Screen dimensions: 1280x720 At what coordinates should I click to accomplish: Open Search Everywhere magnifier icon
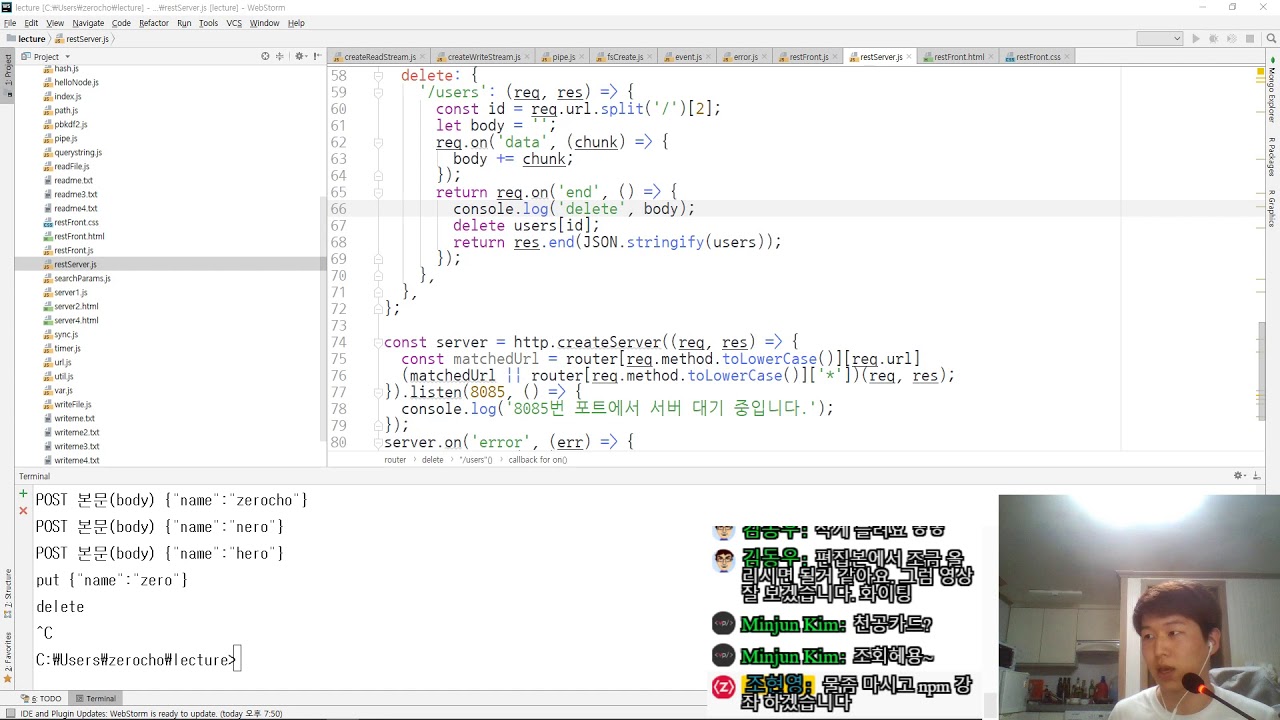pos(1270,39)
